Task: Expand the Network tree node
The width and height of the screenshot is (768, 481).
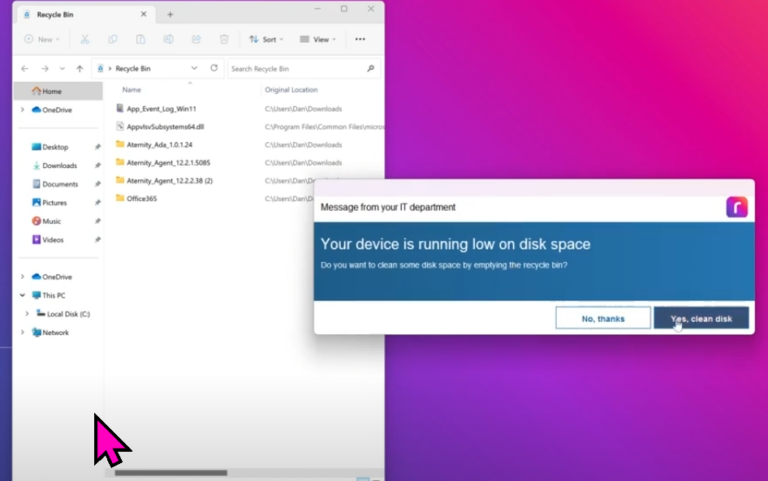Action: pos(22,332)
